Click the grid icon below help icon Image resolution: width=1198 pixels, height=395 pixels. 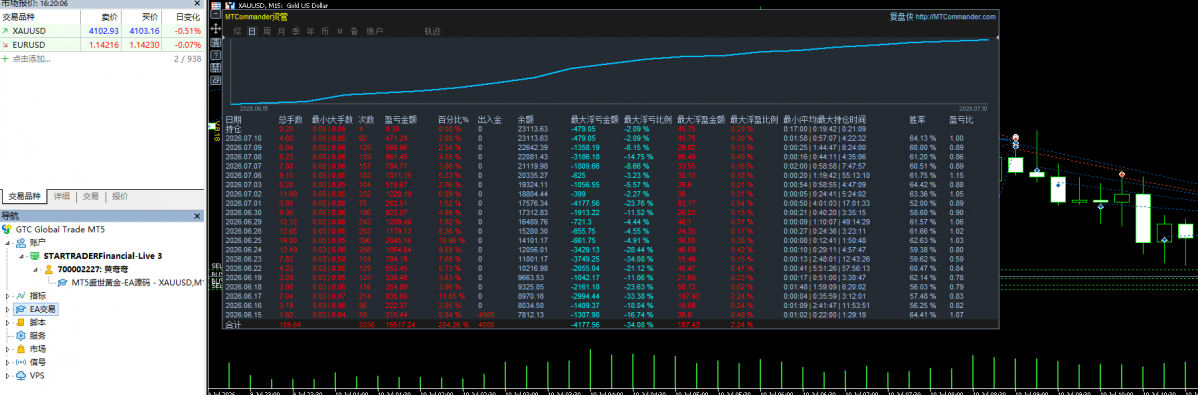[x=215, y=67]
